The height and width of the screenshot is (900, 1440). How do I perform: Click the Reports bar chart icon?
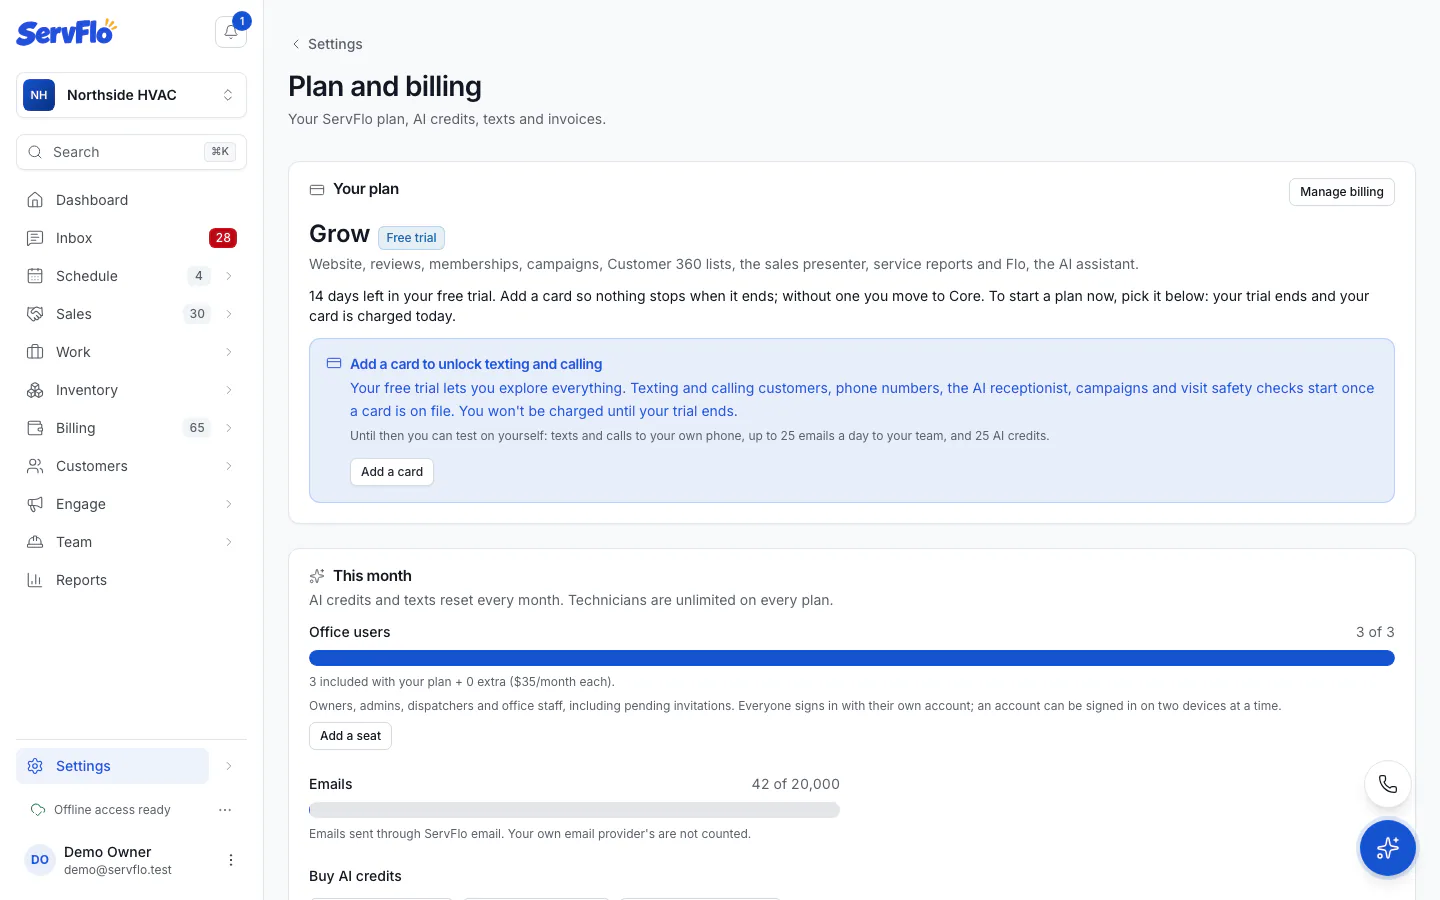pos(35,580)
